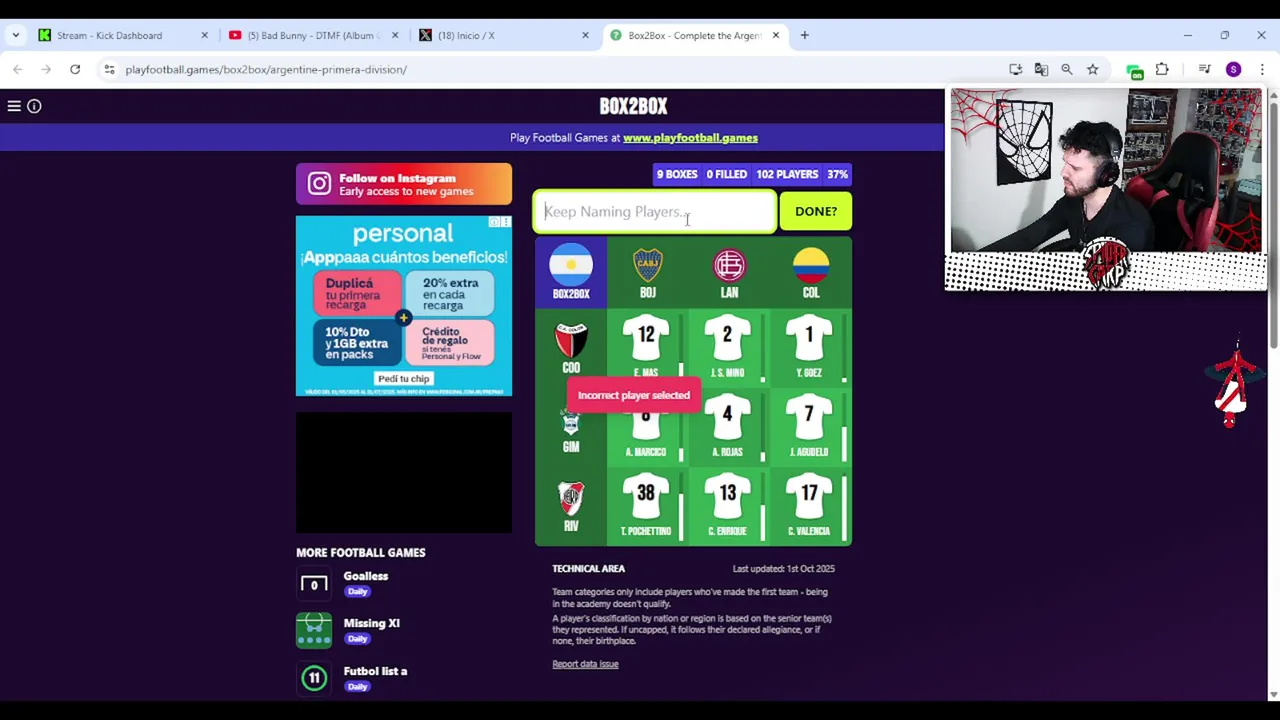Image resolution: width=1280 pixels, height=720 pixels.
Task: Click the 0 FILLED stat badge
Action: pos(727,174)
